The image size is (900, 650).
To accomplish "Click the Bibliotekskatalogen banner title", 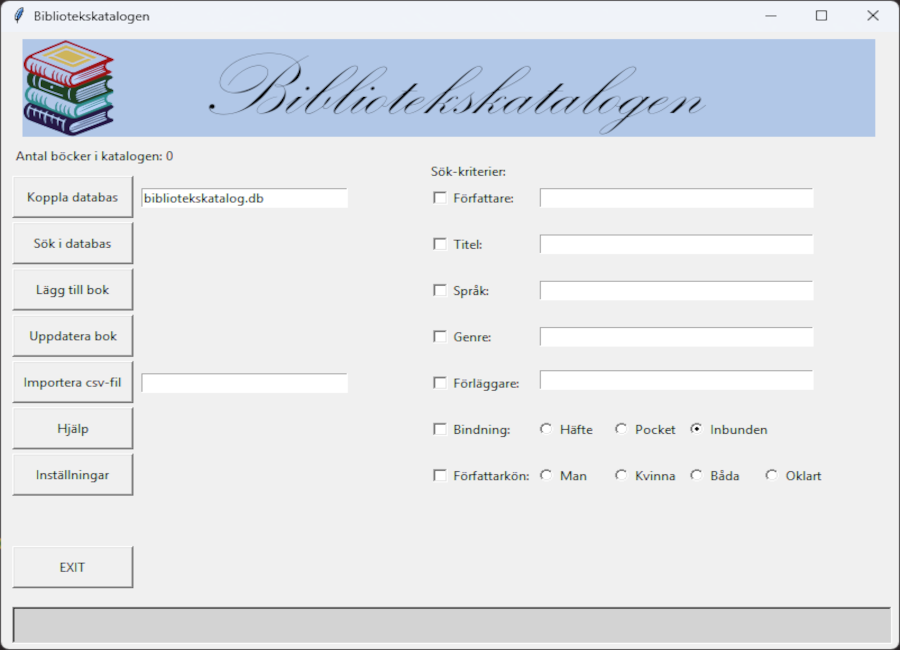I will (457, 92).
